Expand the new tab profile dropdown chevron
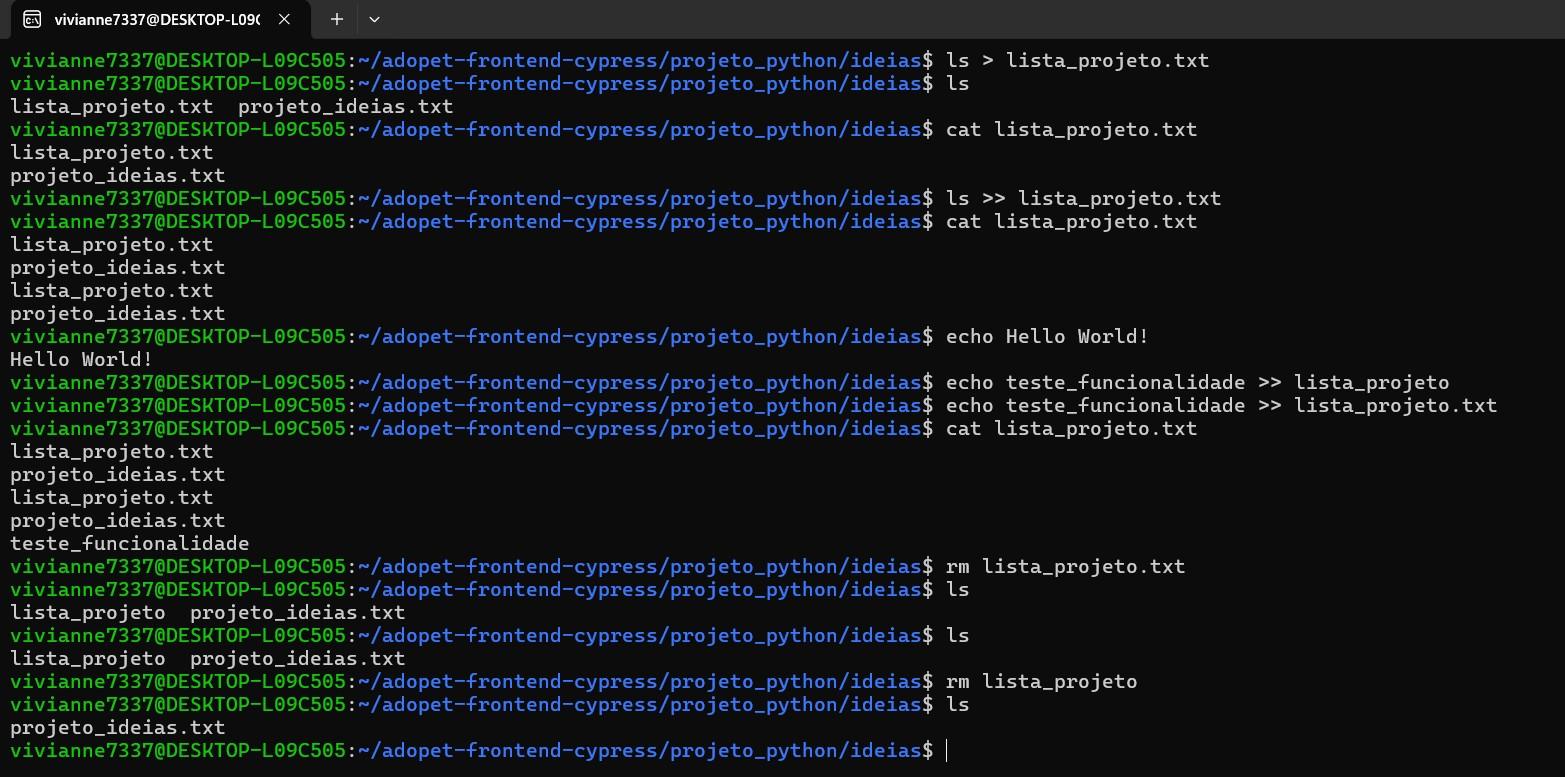Viewport: 1565px width, 777px height. point(374,19)
